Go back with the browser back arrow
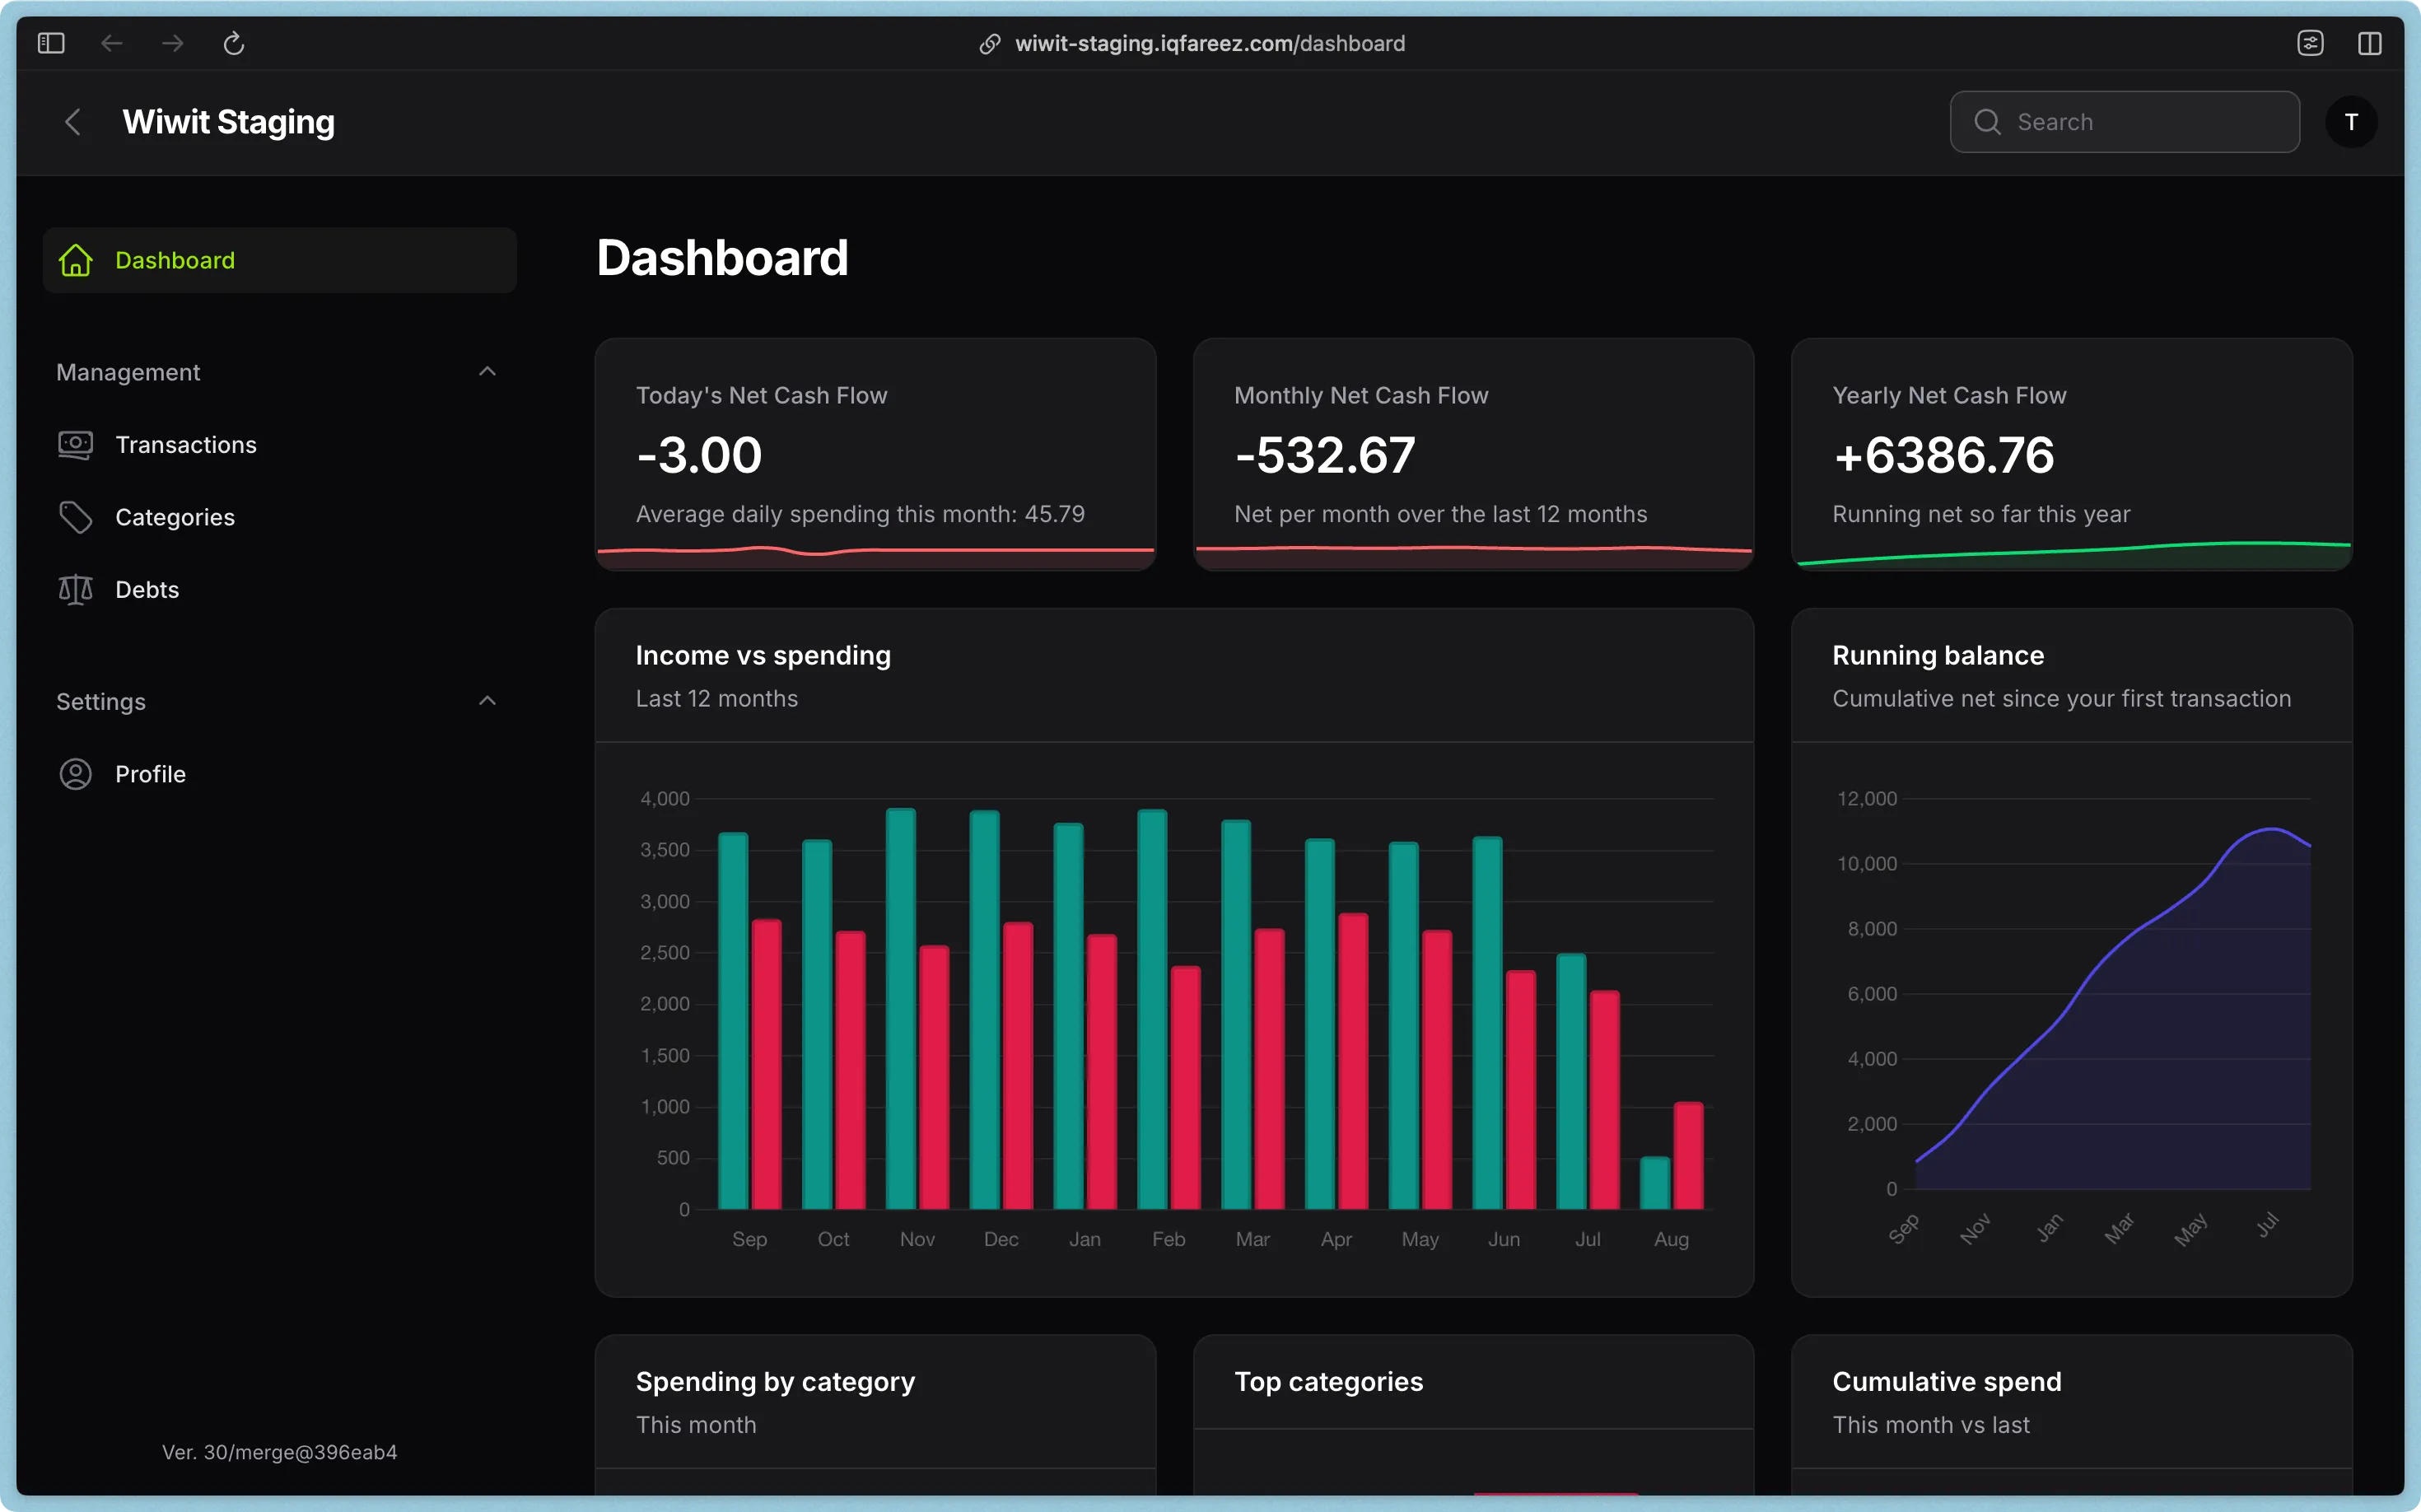The height and width of the screenshot is (1512, 2421). [112, 43]
